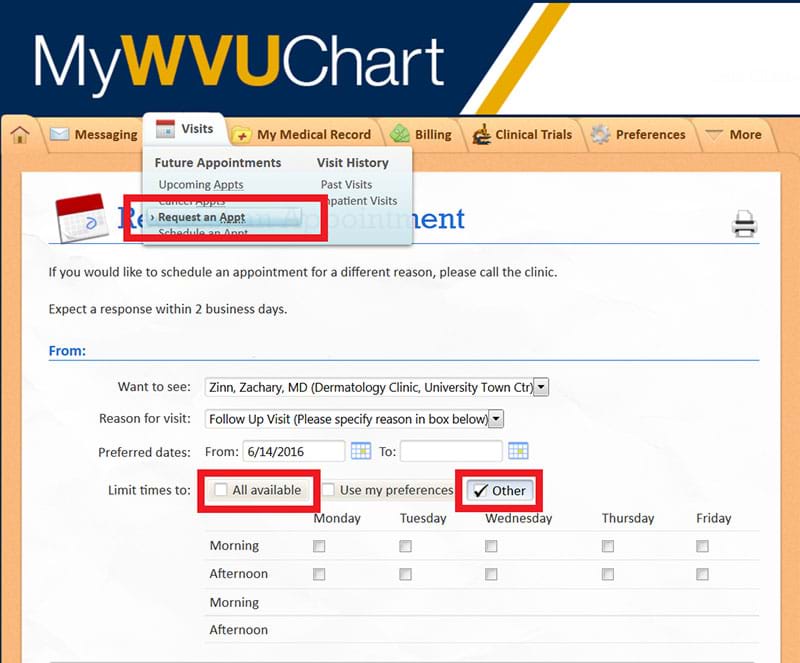
Task: Tick the first Morning row's Tuesday checkbox
Action: [x=406, y=546]
